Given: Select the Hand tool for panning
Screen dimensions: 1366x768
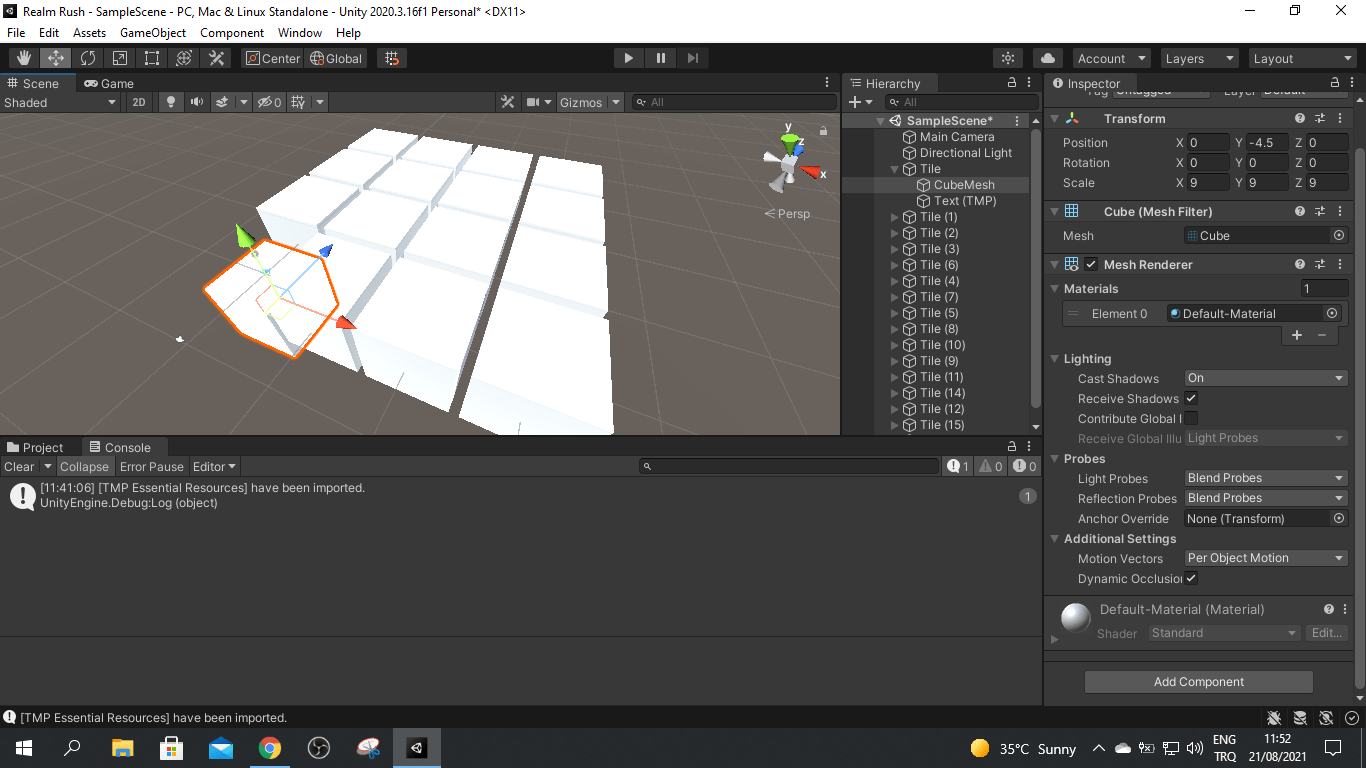Looking at the screenshot, I should click(x=22, y=57).
